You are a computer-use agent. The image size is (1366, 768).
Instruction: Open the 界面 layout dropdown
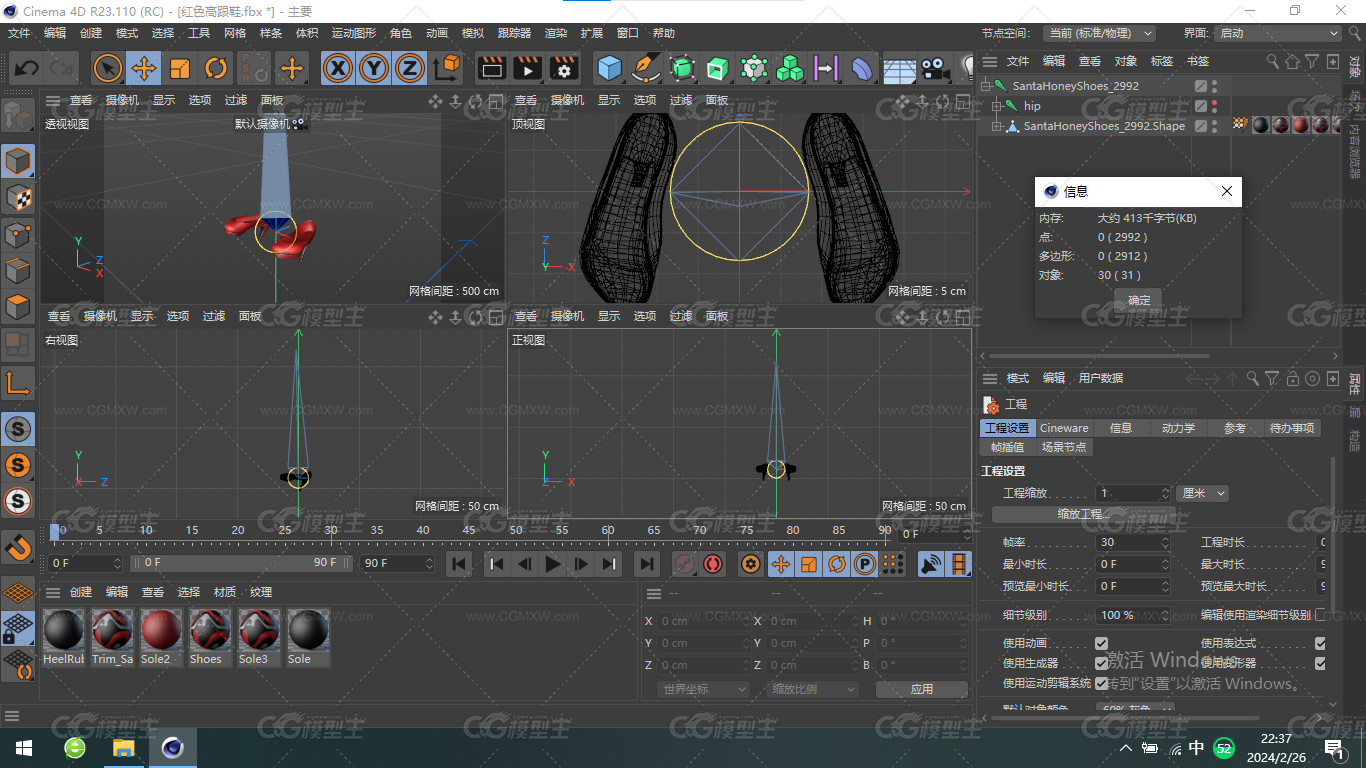1277,33
